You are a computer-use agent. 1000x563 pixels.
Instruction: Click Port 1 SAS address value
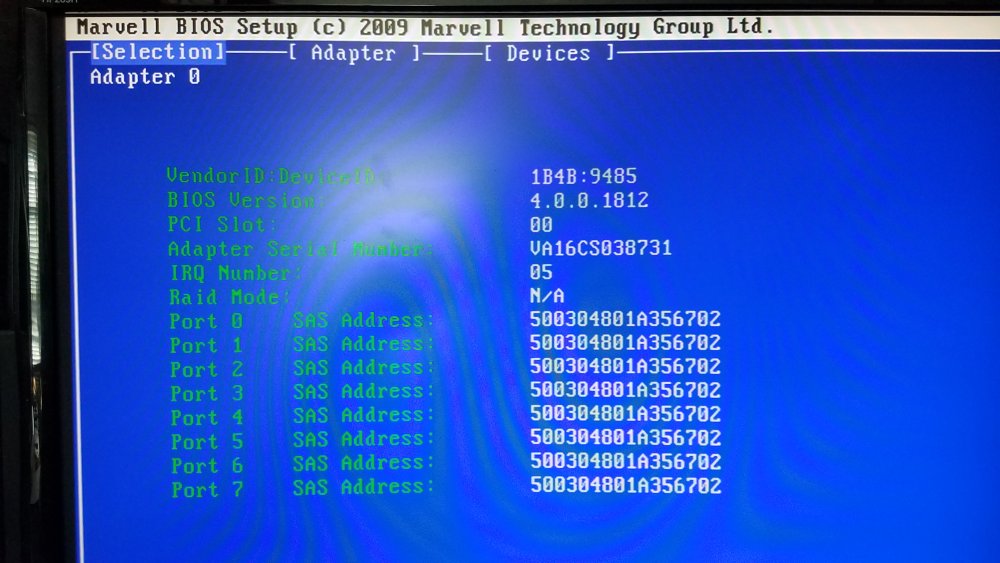click(626, 342)
